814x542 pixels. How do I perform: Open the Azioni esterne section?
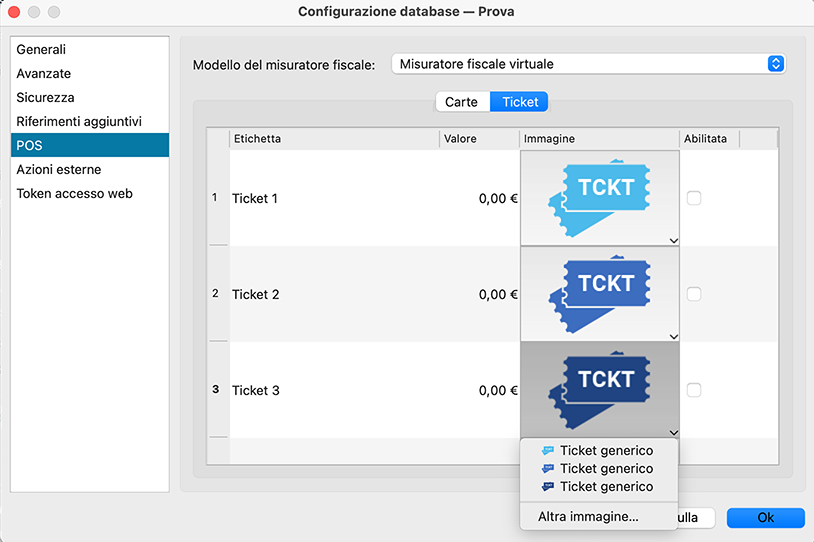[x=59, y=170]
